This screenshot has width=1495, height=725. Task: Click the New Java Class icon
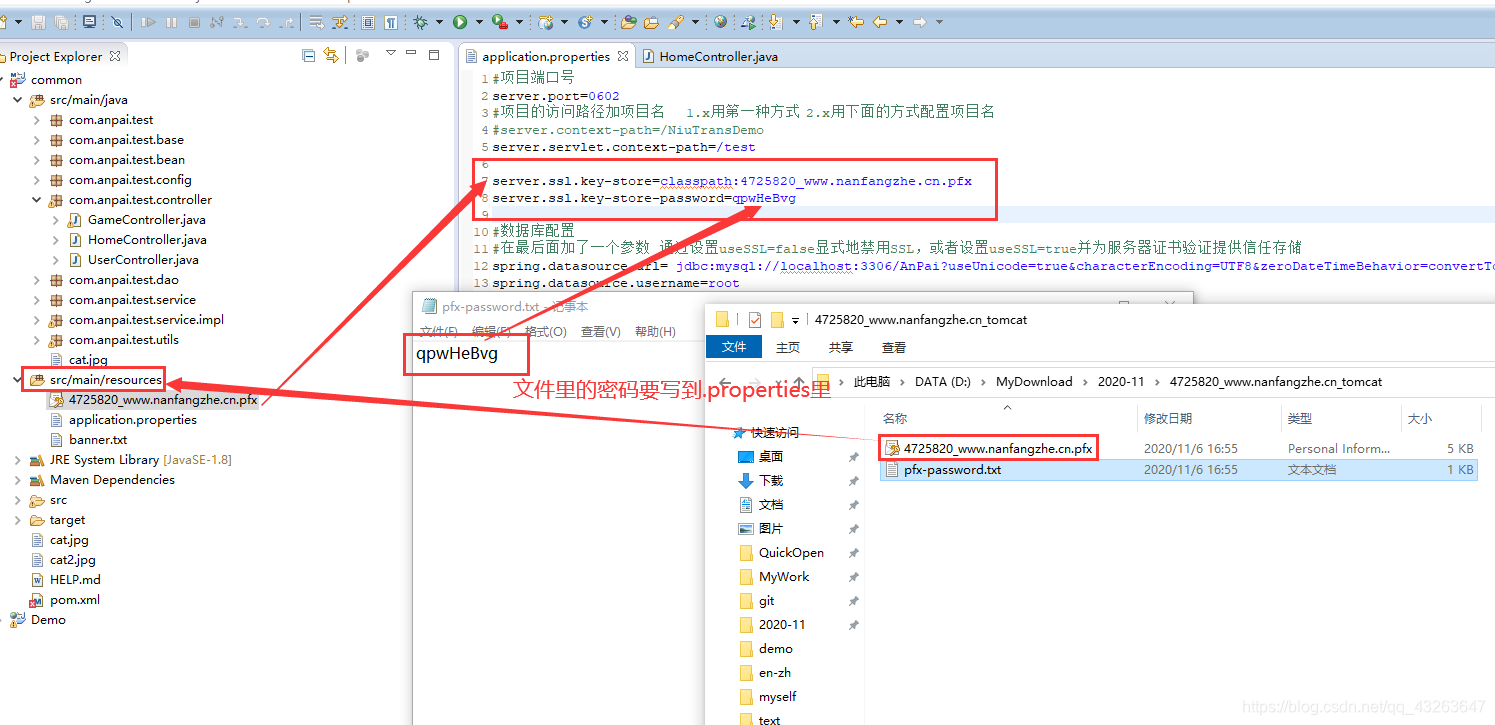coord(585,22)
